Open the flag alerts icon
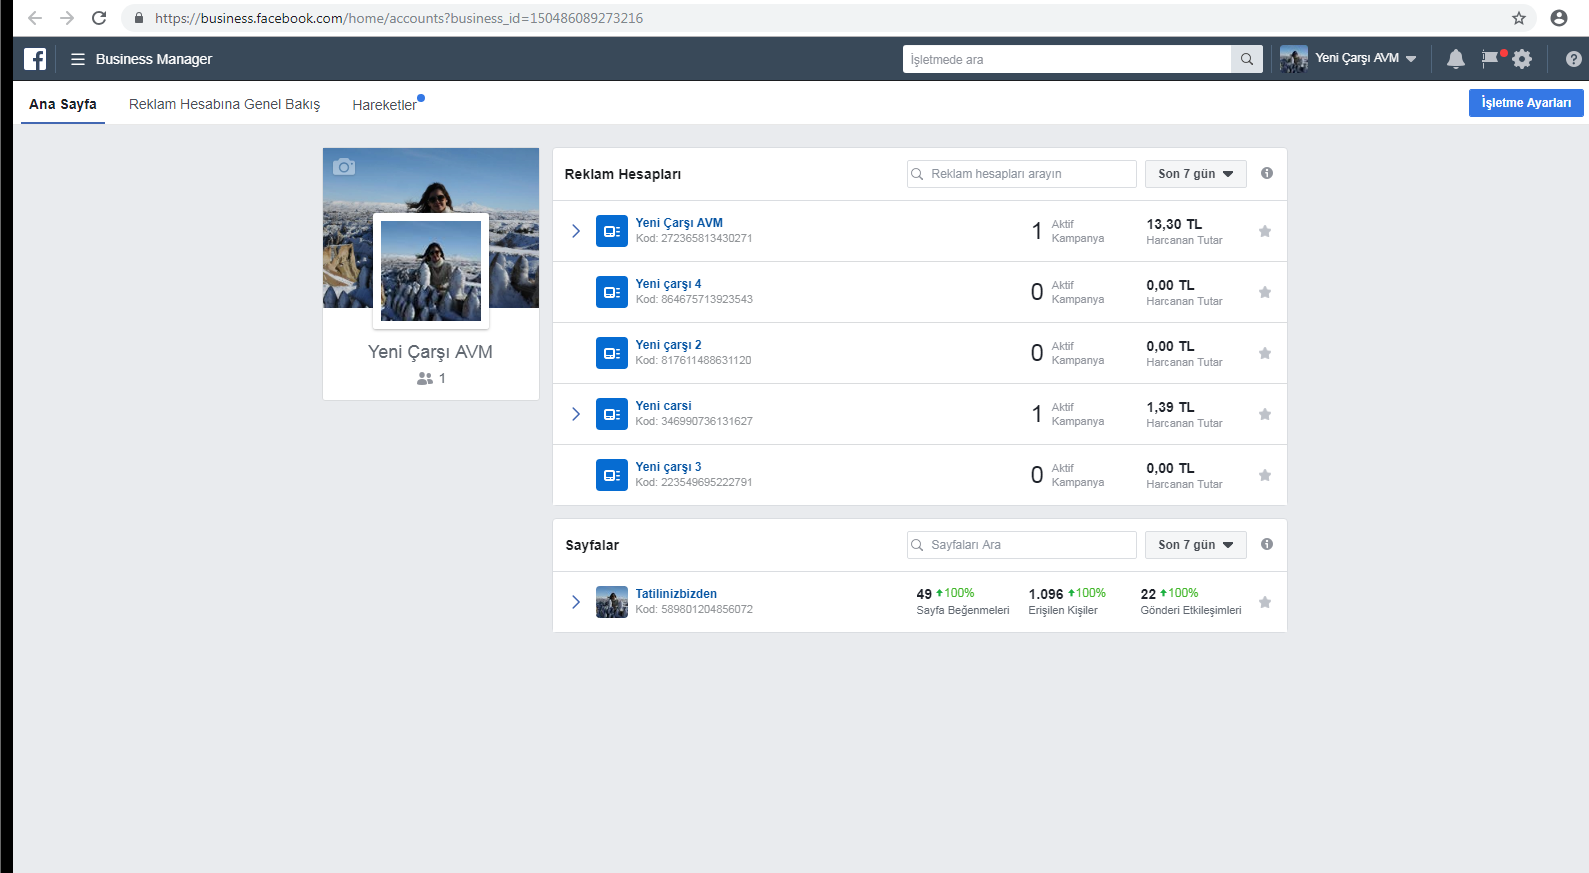This screenshot has width=1589, height=873. point(1491,58)
